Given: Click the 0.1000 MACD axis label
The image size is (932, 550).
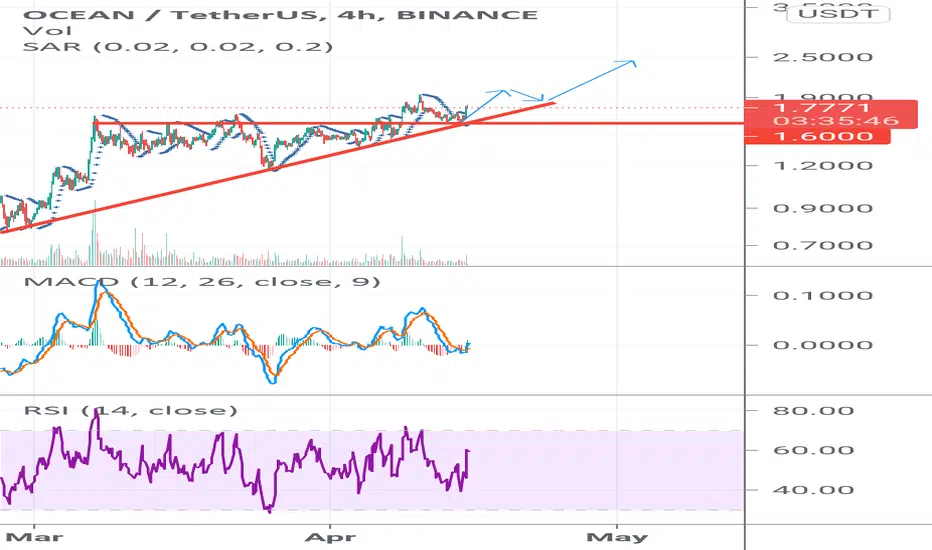Looking at the screenshot, I should (x=823, y=296).
